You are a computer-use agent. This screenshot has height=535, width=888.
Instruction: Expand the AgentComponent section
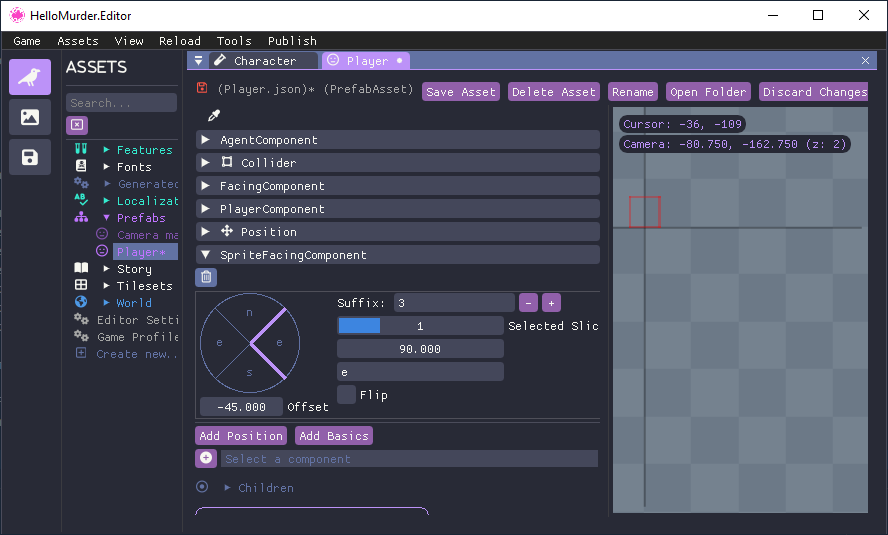[x=206, y=140]
